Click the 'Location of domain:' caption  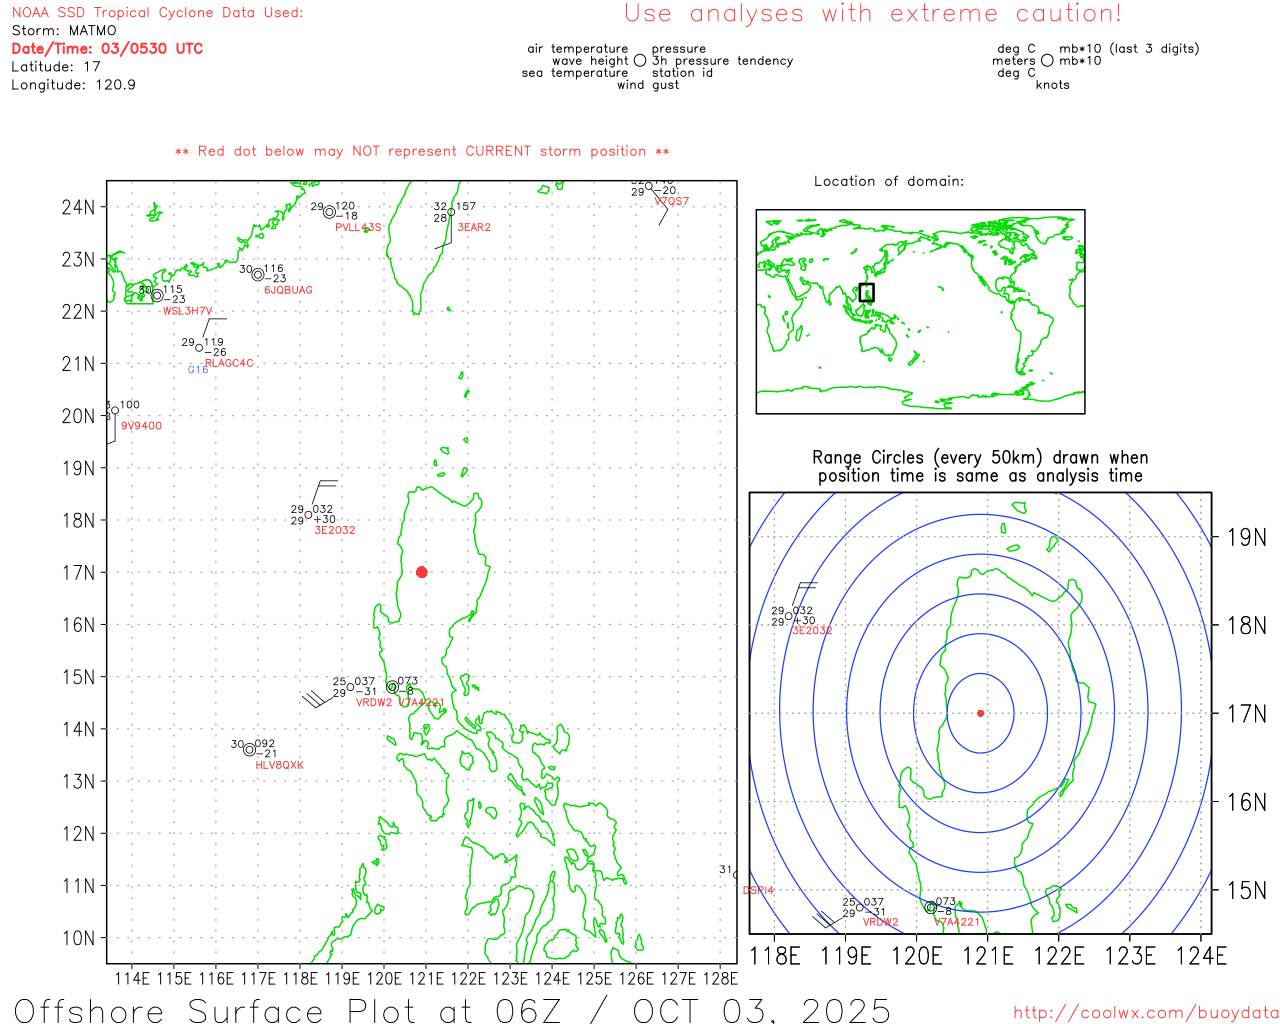[x=889, y=181]
